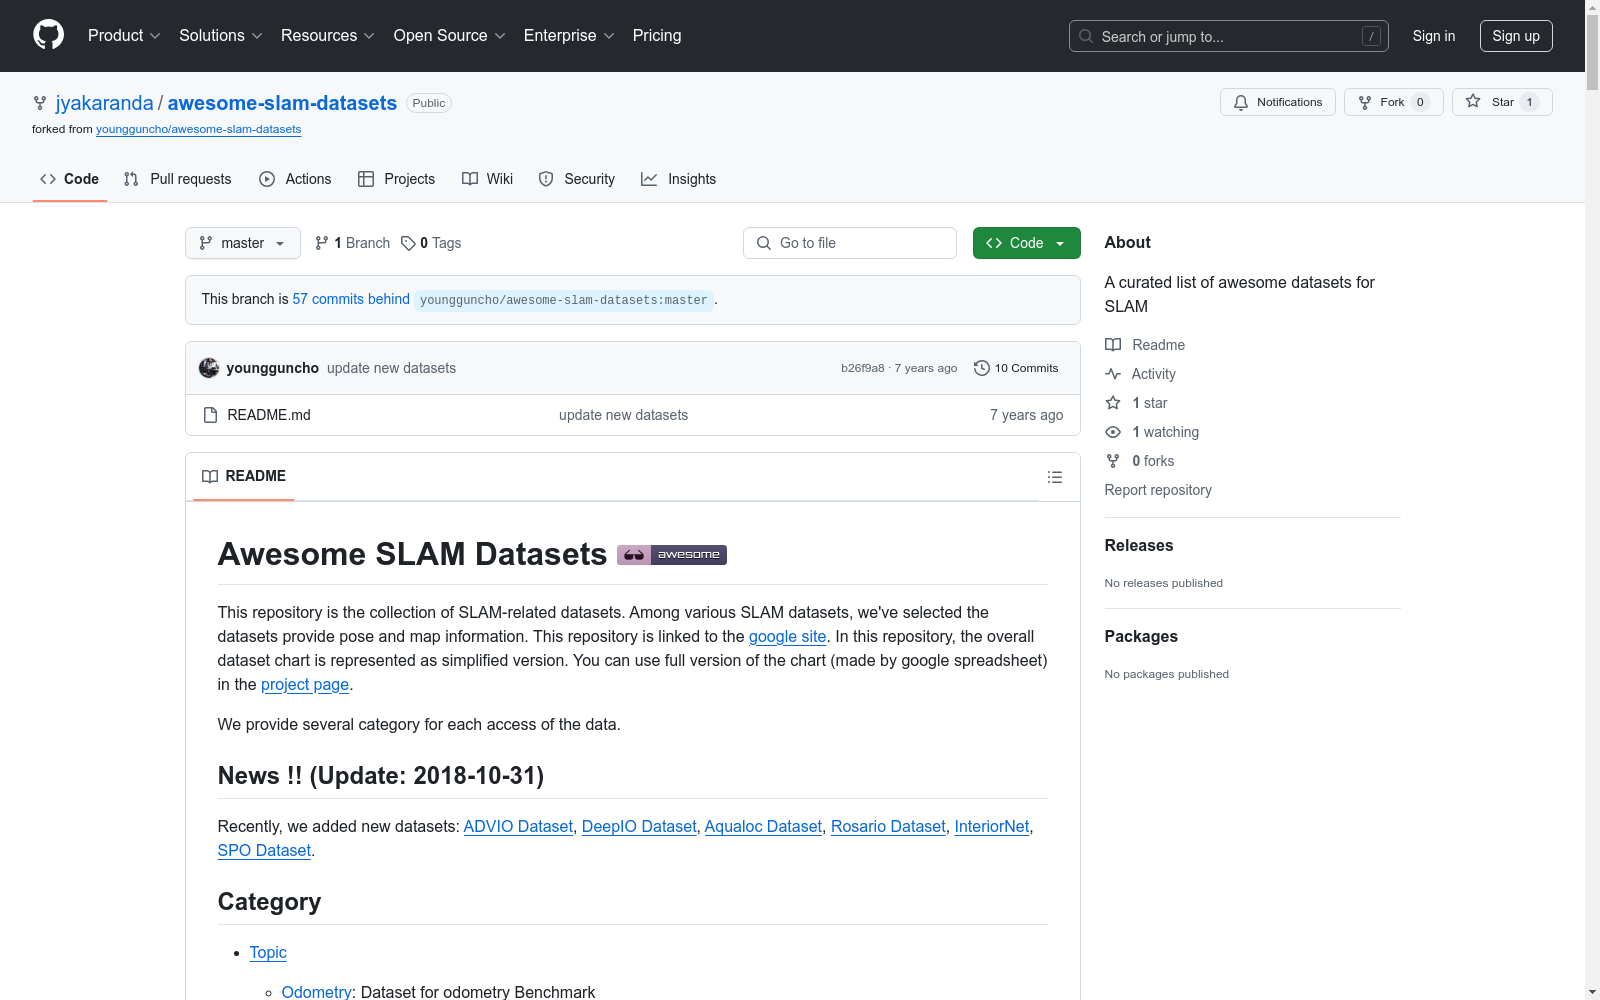This screenshot has height=1000, width=1600.
Task: Click the younggoncho/awesome-slam-datasets:master branch label
Action: [x=564, y=300]
